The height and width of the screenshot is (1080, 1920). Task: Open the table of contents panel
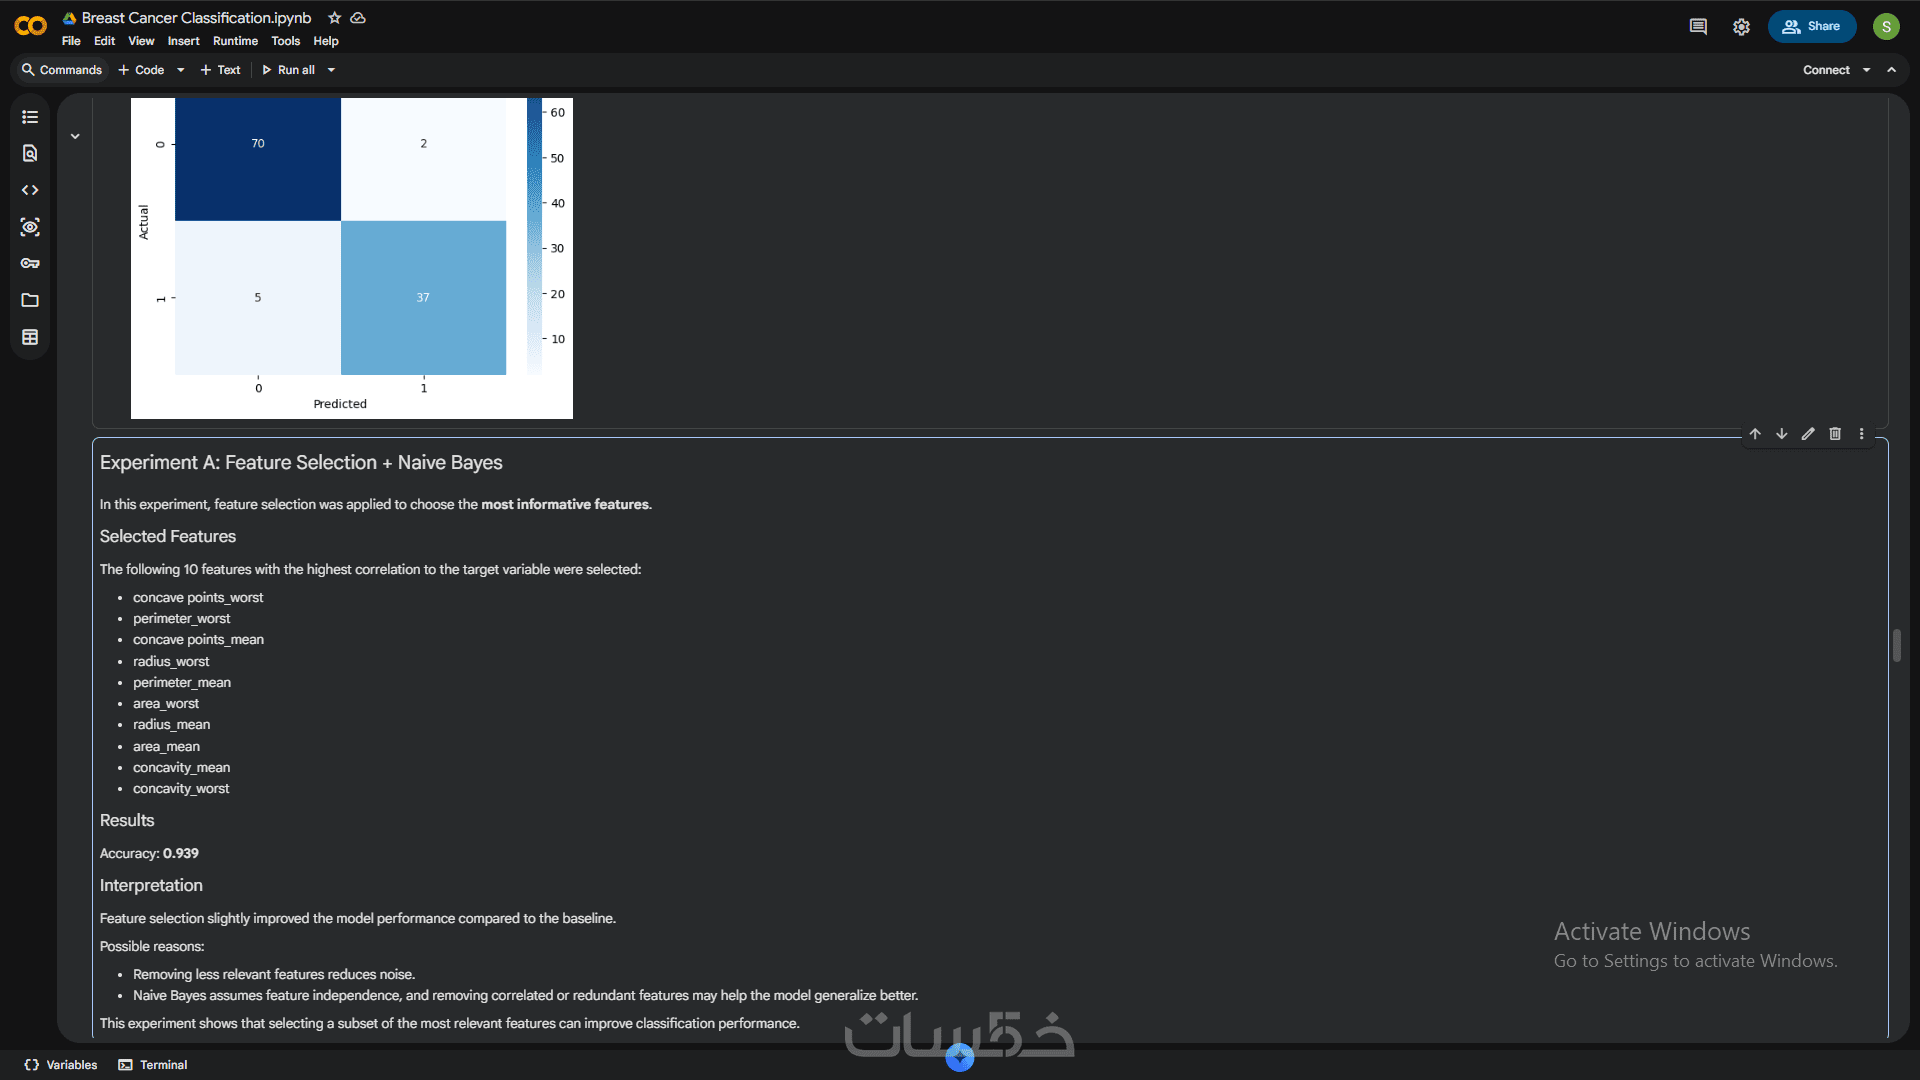coord(30,117)
